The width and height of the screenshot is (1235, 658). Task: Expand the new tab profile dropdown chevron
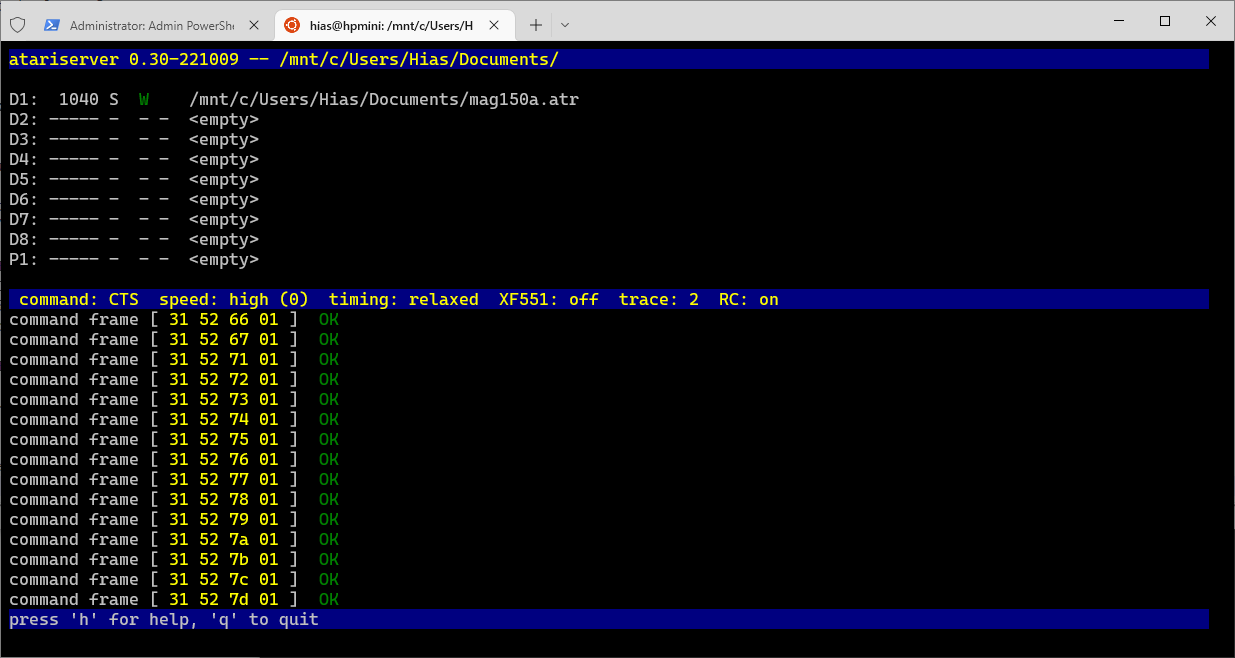click(x=565, y=24)
